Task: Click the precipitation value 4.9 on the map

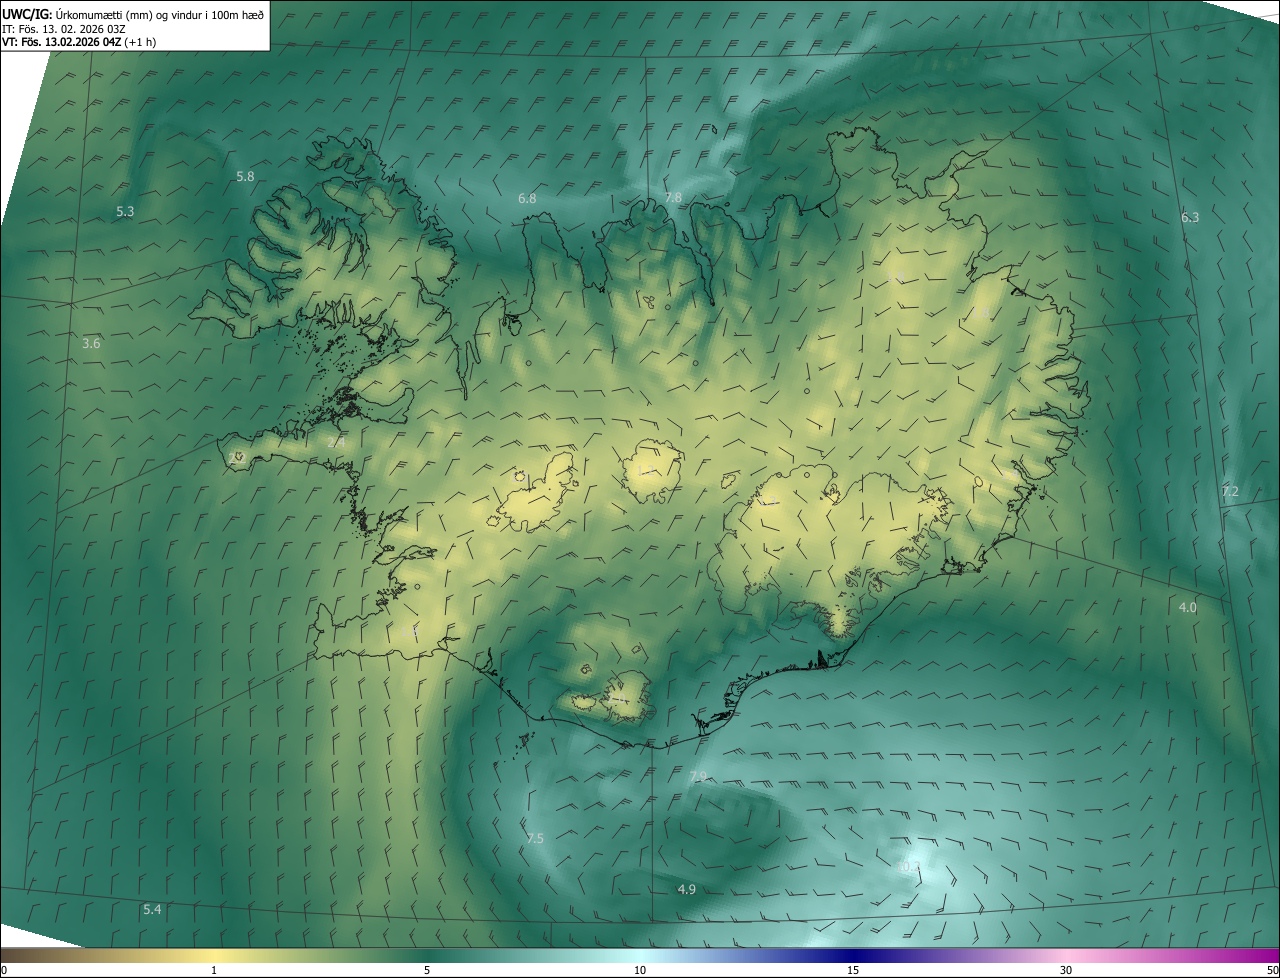Action: 686,889
